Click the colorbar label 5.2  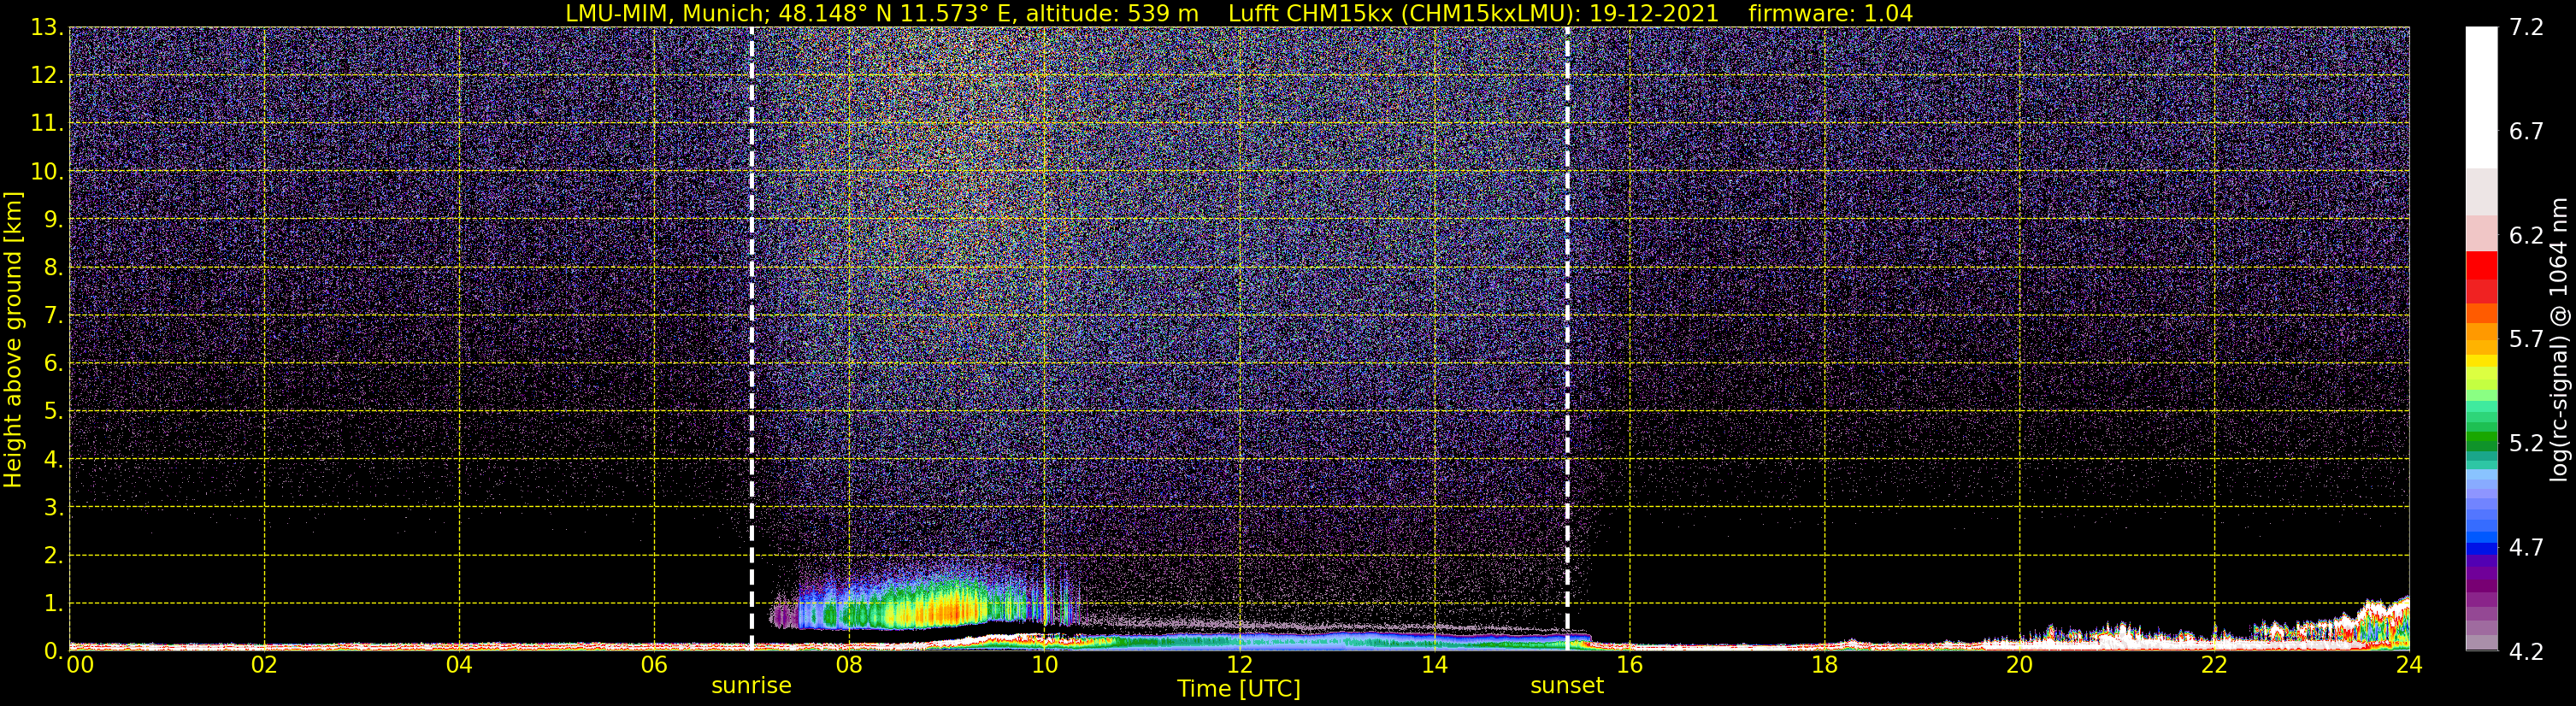pyautogui.click(x=2526, y=444)
